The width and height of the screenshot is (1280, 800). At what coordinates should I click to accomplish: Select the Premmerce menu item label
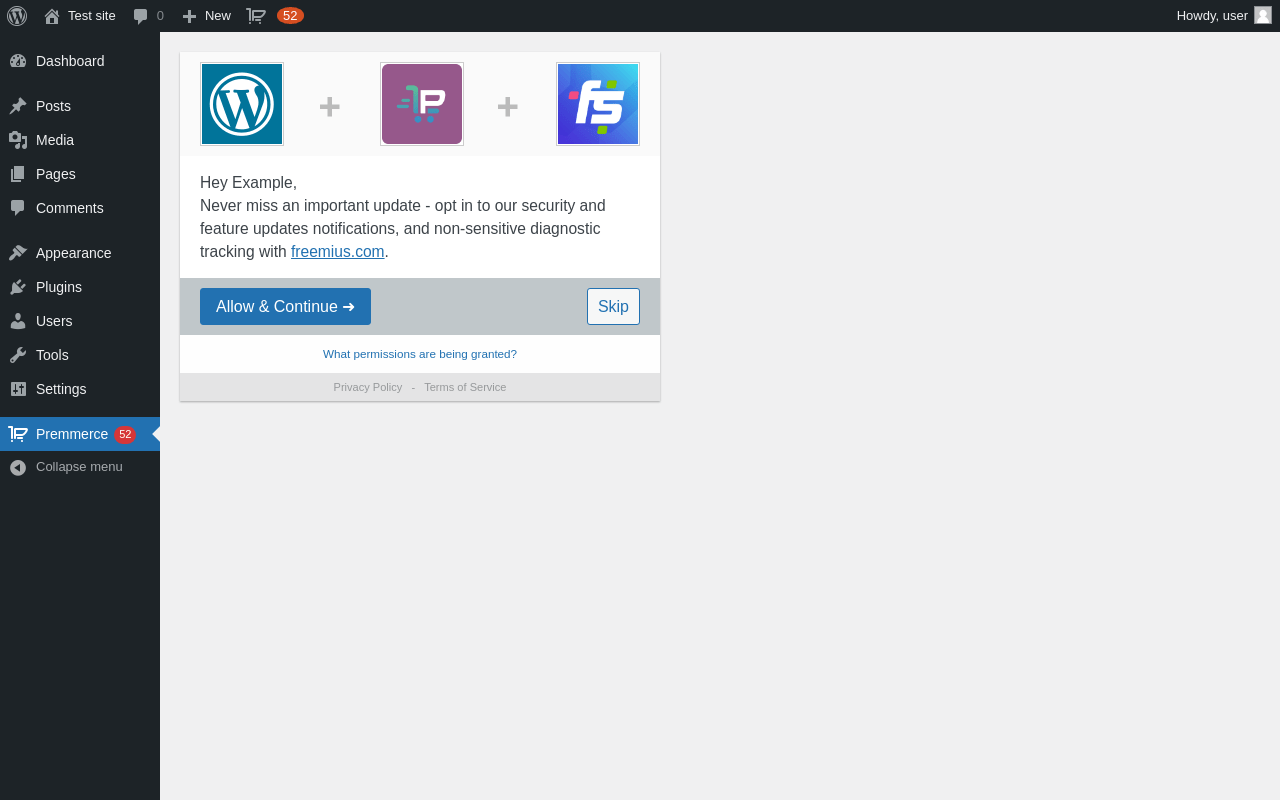tap(72, 434)
